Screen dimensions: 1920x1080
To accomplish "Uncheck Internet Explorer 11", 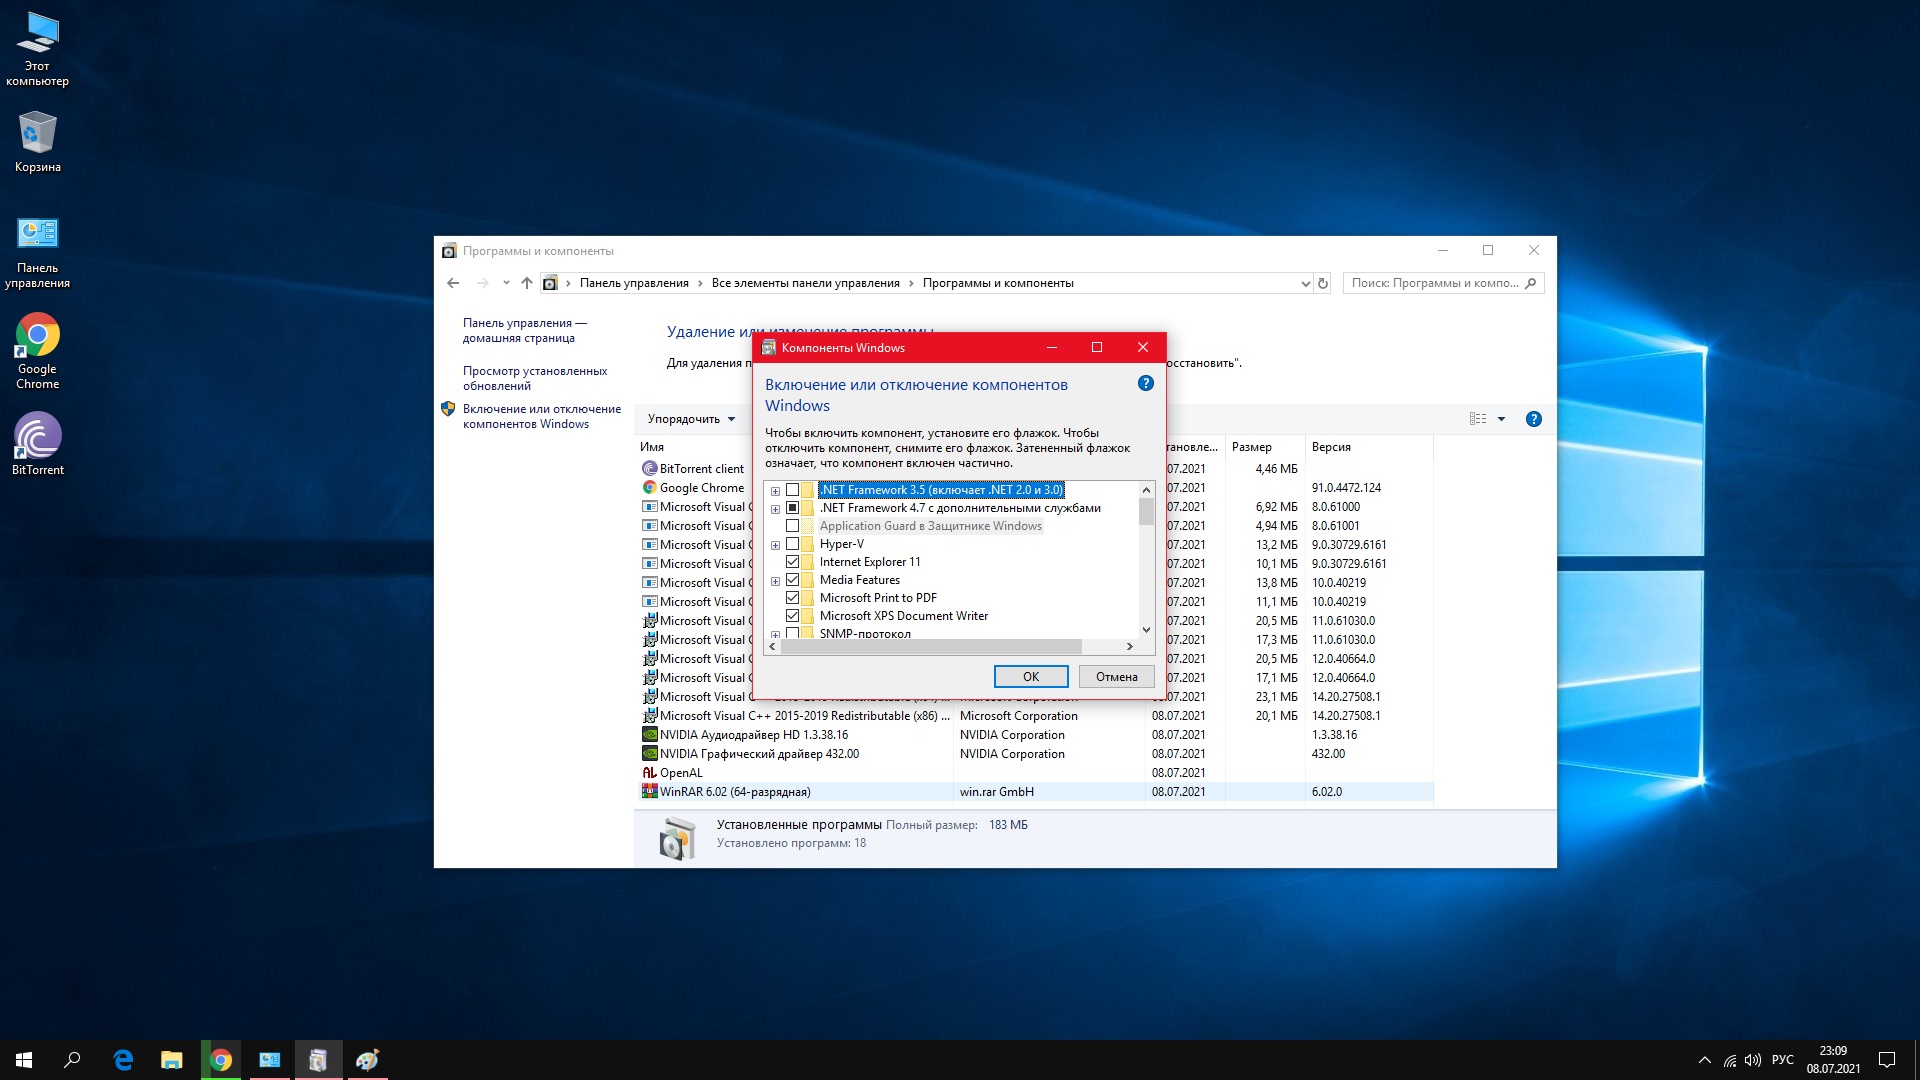I will point(793,562).
